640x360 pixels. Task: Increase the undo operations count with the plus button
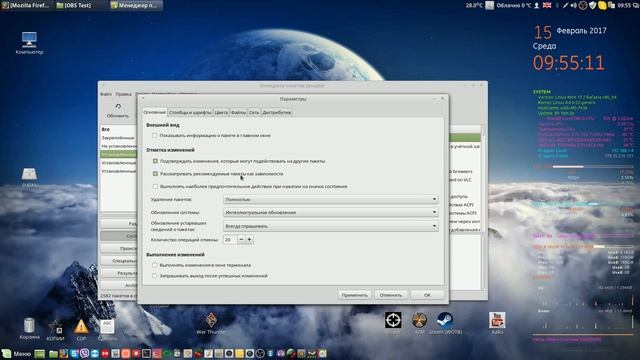249,240
